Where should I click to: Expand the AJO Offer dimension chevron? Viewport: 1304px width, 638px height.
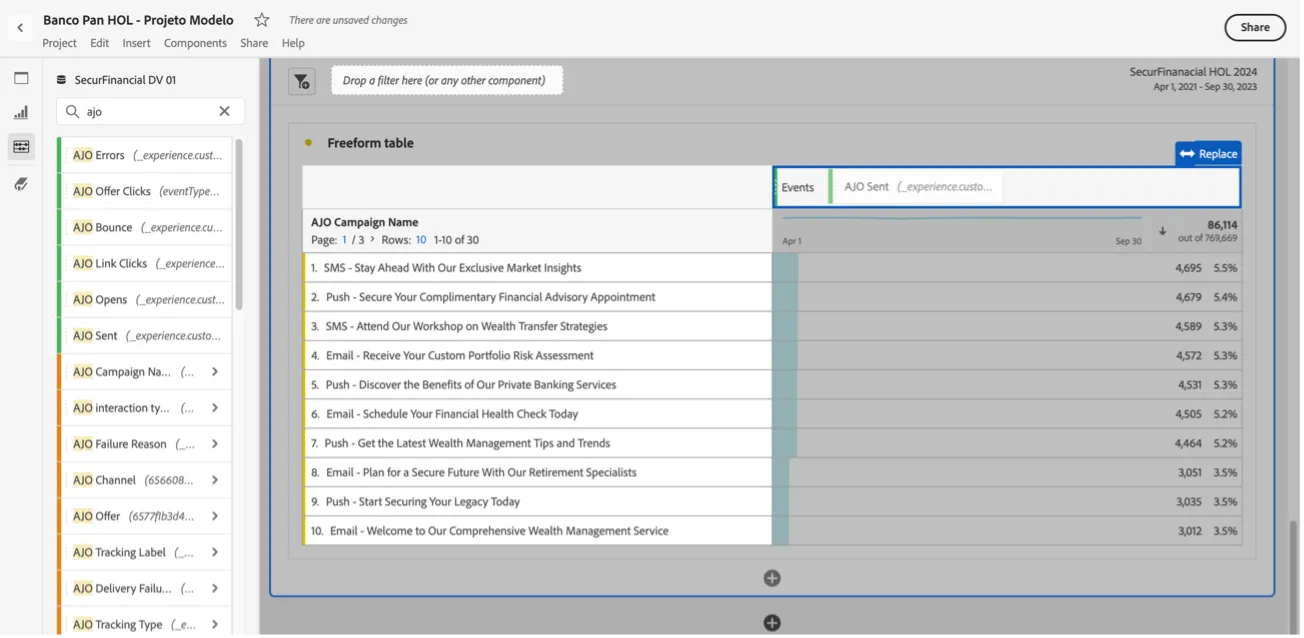215,516
